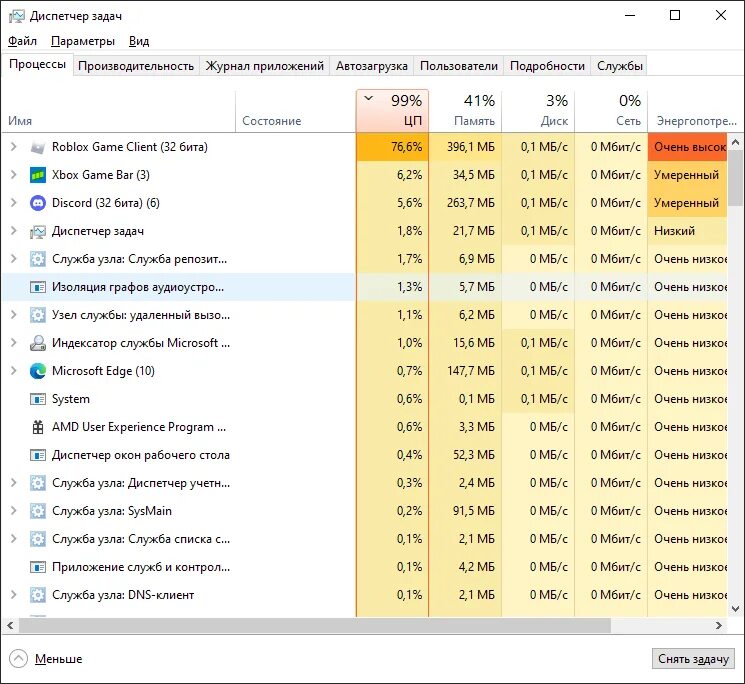
Task: Switch to the Подробности tab
Action: [x=547, y=66]
